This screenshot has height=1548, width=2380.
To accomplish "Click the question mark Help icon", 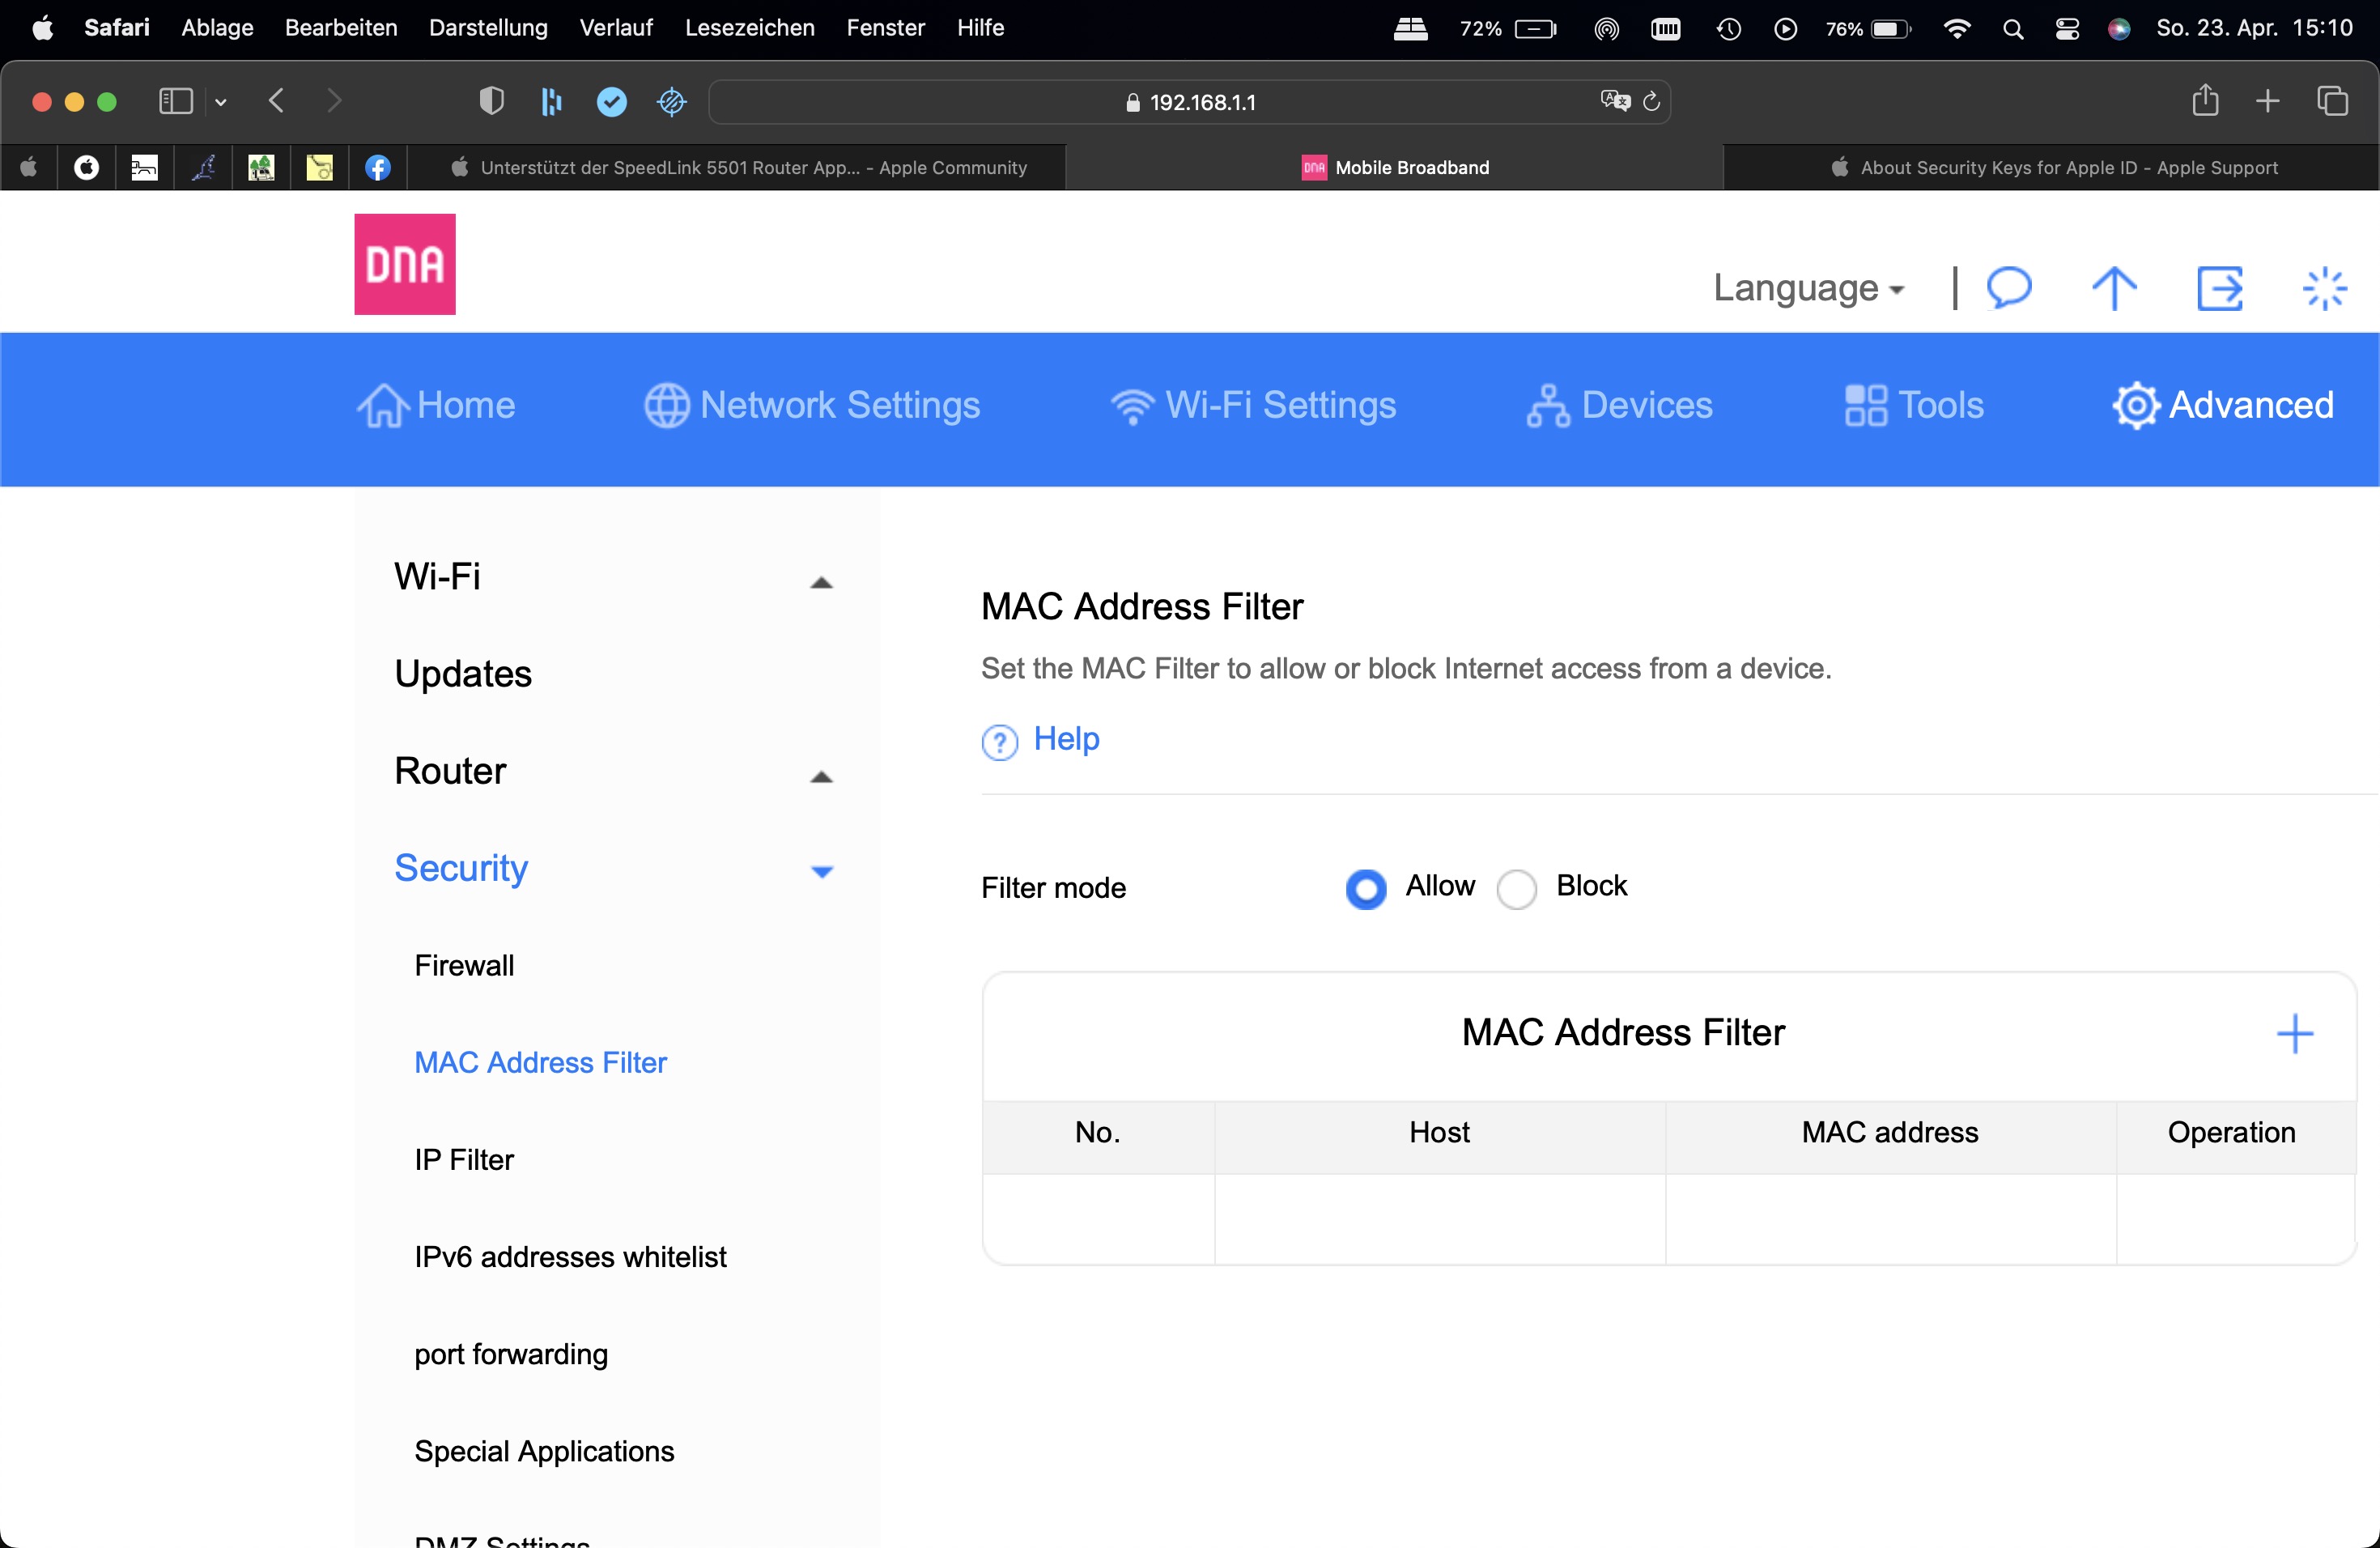I will point(999,741).
